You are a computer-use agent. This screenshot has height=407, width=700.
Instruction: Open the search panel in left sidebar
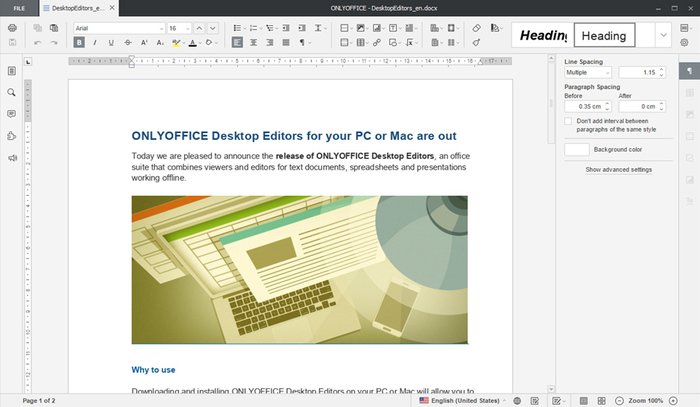coord(11,92)
